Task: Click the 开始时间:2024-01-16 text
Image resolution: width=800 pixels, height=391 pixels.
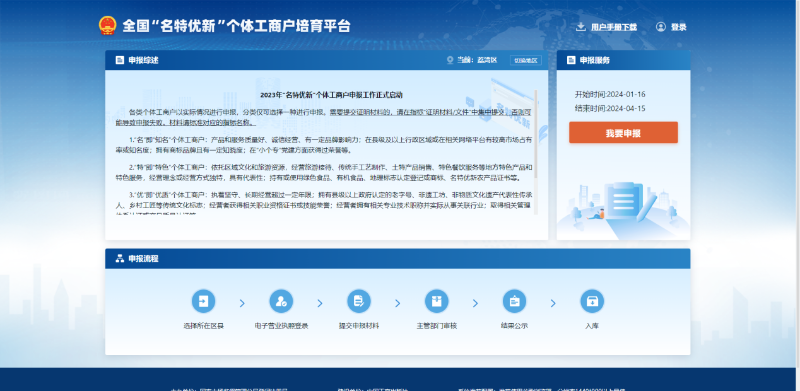Action: [610, 94]
